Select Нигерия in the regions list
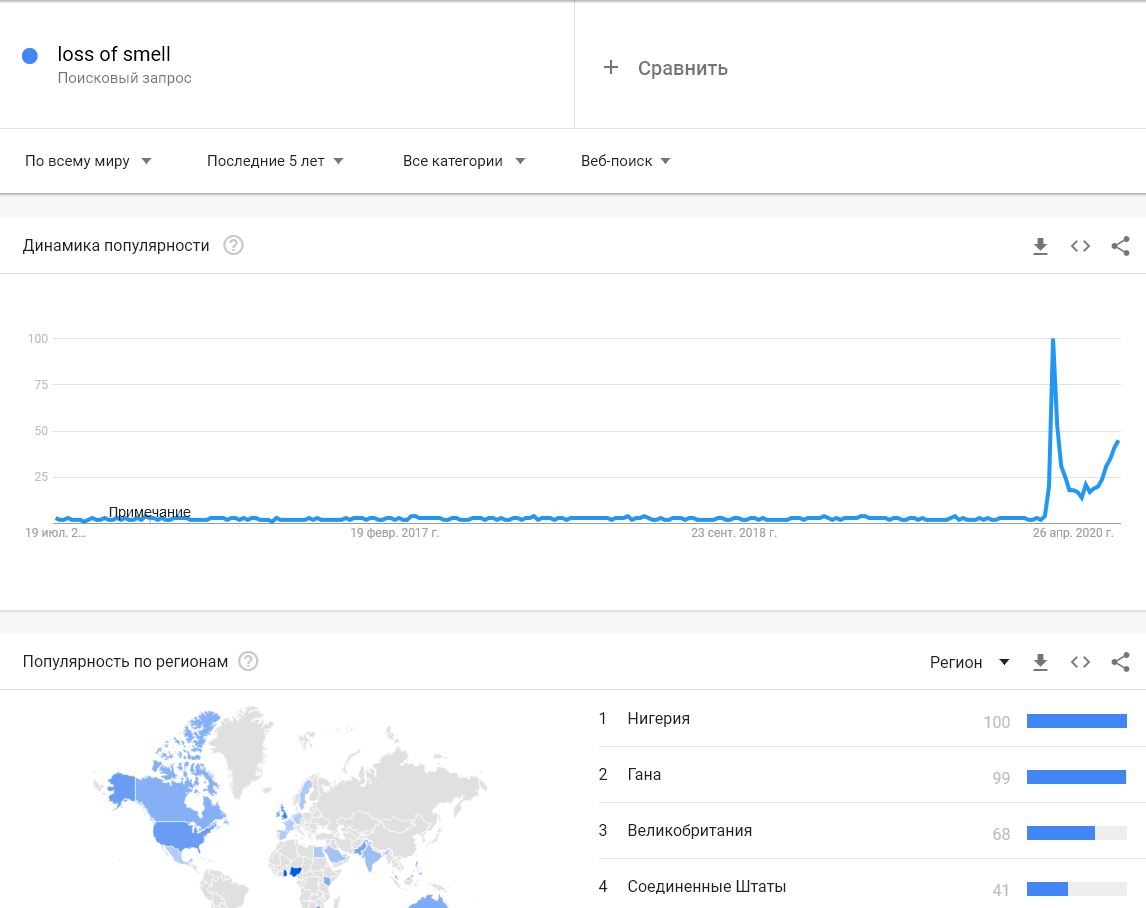Viewport: 1146px width, 908px height. (x=658, y=718)
